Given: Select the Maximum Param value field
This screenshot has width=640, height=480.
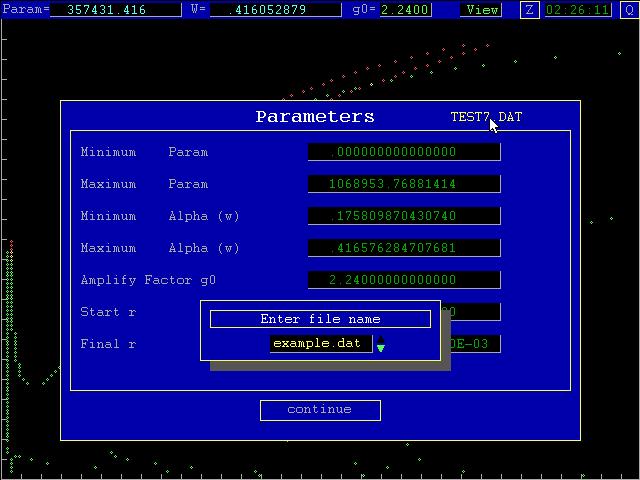Looking at the screenshot, I should (x=404, y=184).
